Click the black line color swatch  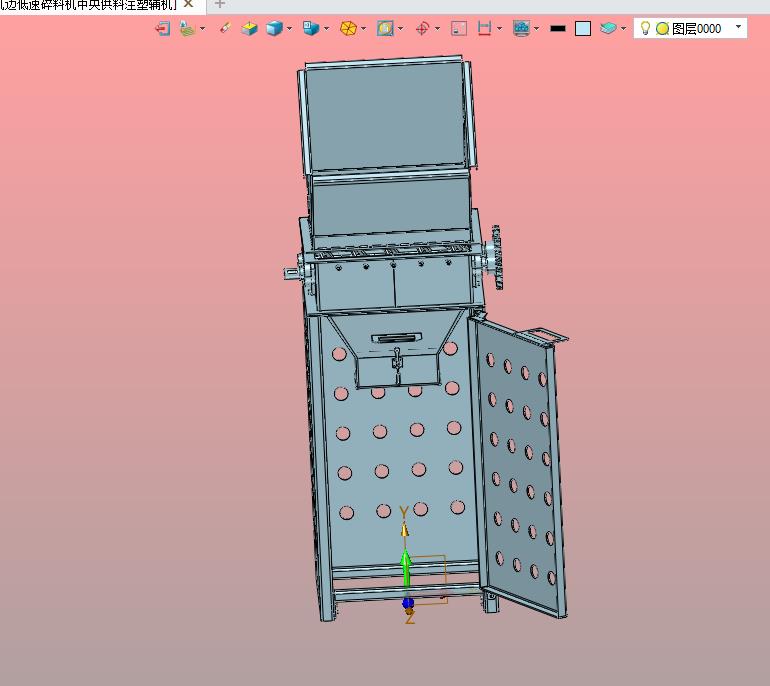pos(558,28)
